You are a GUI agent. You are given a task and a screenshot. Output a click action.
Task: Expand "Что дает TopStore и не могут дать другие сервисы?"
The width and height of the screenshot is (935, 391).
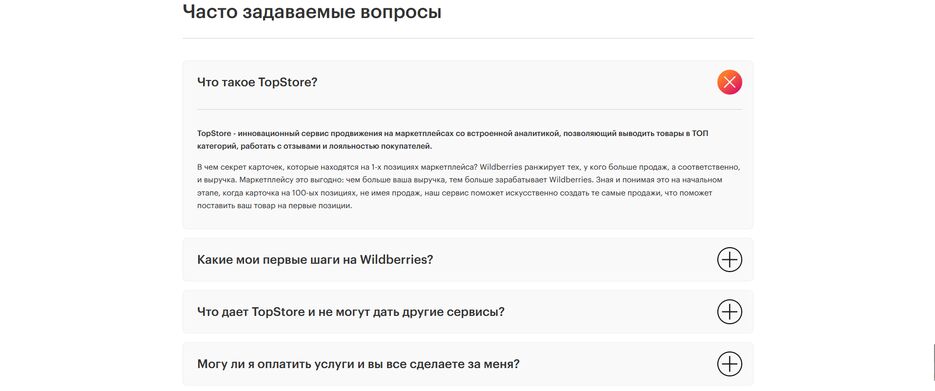click(x=351, y=312)
